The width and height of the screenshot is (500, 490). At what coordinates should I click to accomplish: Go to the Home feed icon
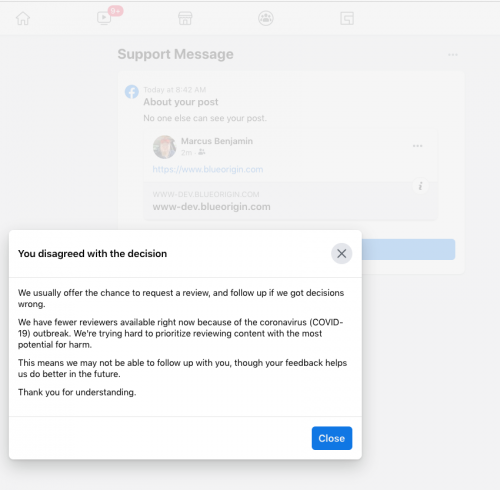coord(23,18)
